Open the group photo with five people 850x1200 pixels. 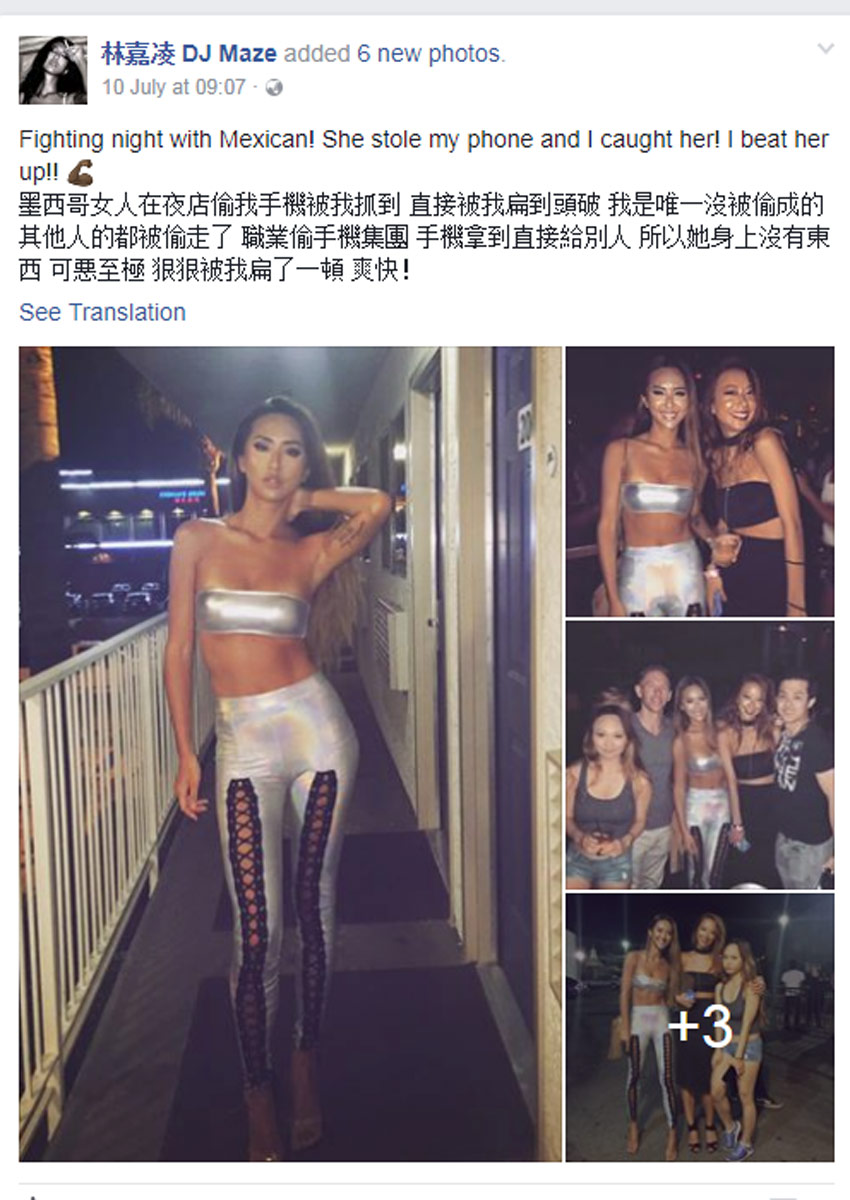click(x=700, y=755)
